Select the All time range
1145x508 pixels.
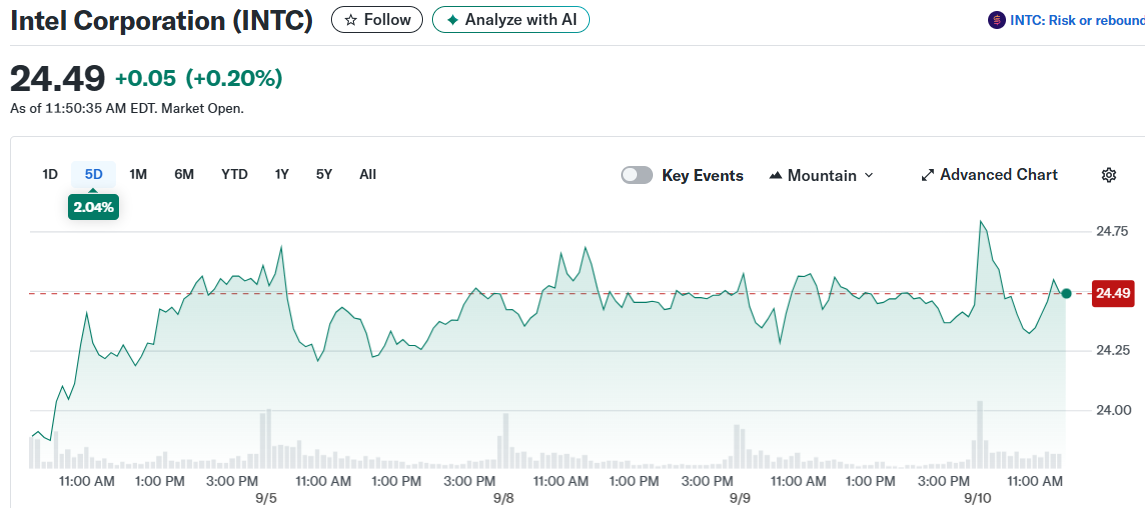pos(368,174)
